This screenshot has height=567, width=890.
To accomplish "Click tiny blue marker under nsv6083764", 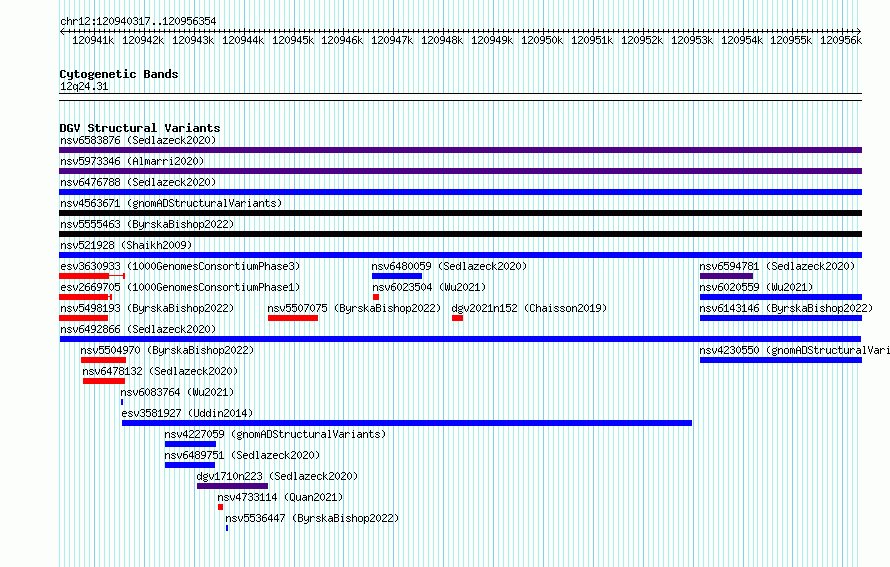I will click(122, 402).
